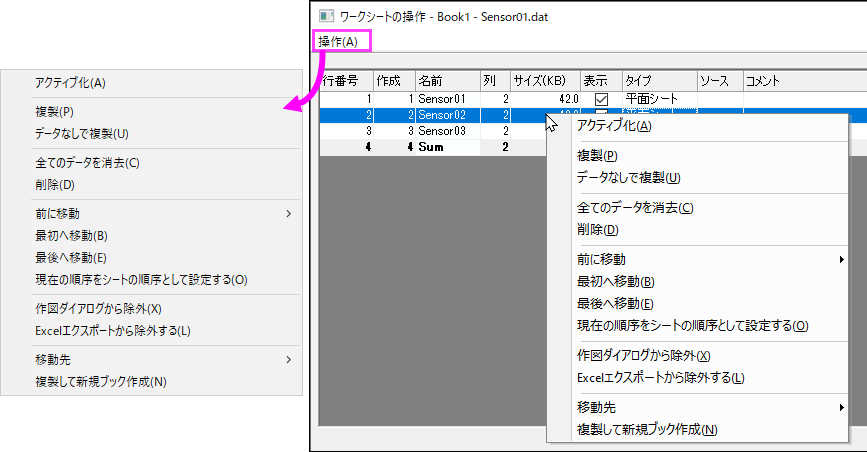This screenshot has width=867, height=452.
Task: Click the サイズ(KB) column header
Action: [x=545, y=81]
